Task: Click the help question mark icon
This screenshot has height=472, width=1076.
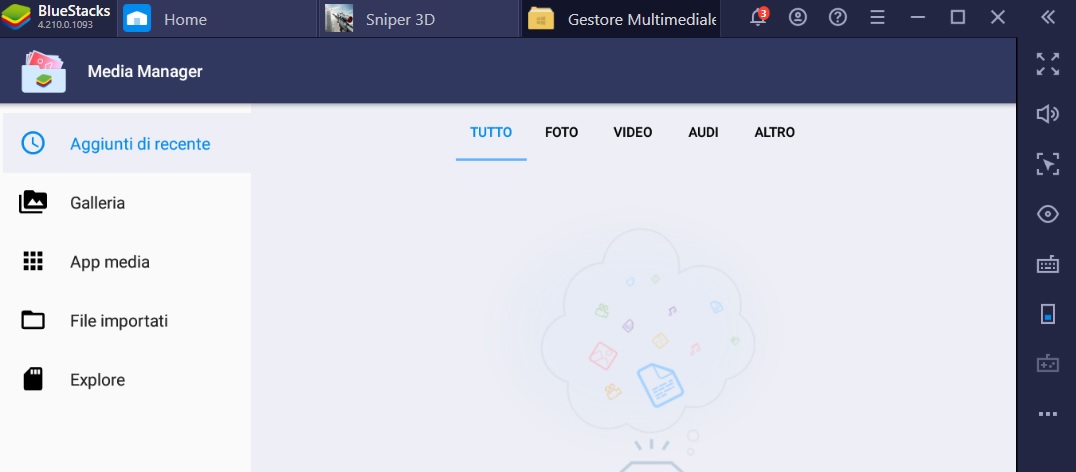Action: (838, 18)
